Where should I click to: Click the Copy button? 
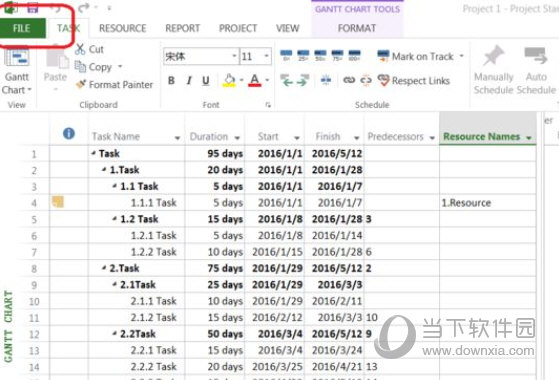(94, 67)
